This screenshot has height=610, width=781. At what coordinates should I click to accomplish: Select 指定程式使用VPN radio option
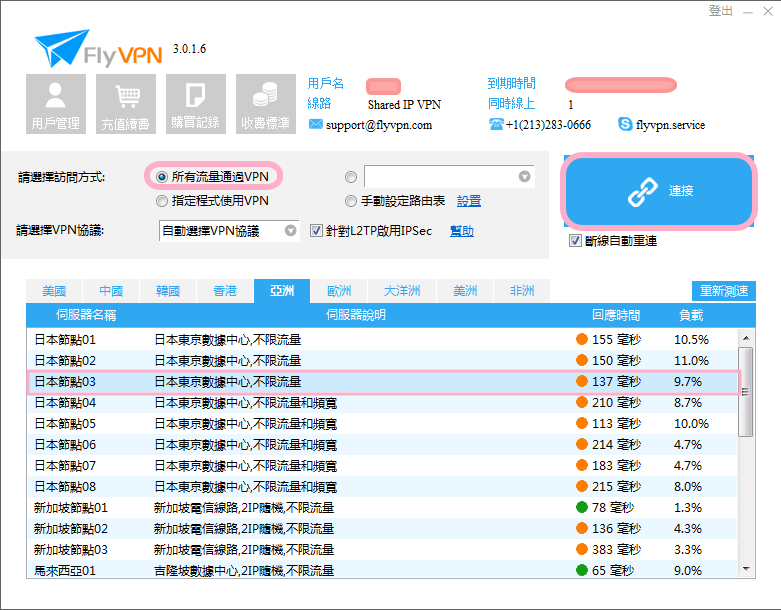coord(161,201)
